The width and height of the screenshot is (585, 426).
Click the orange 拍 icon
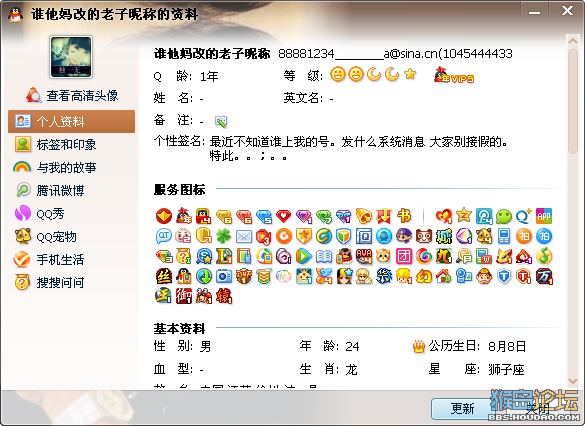pyautogui.click(x=524, y=236)
